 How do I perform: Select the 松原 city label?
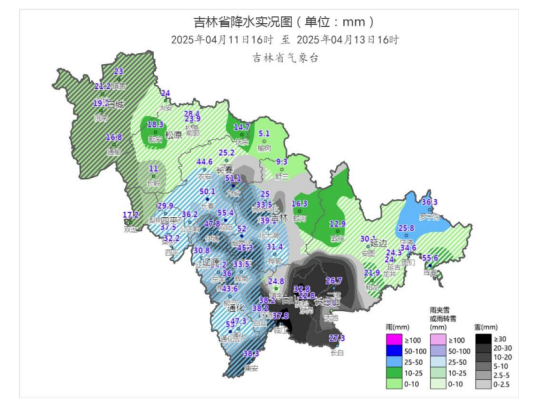(174, 135)
